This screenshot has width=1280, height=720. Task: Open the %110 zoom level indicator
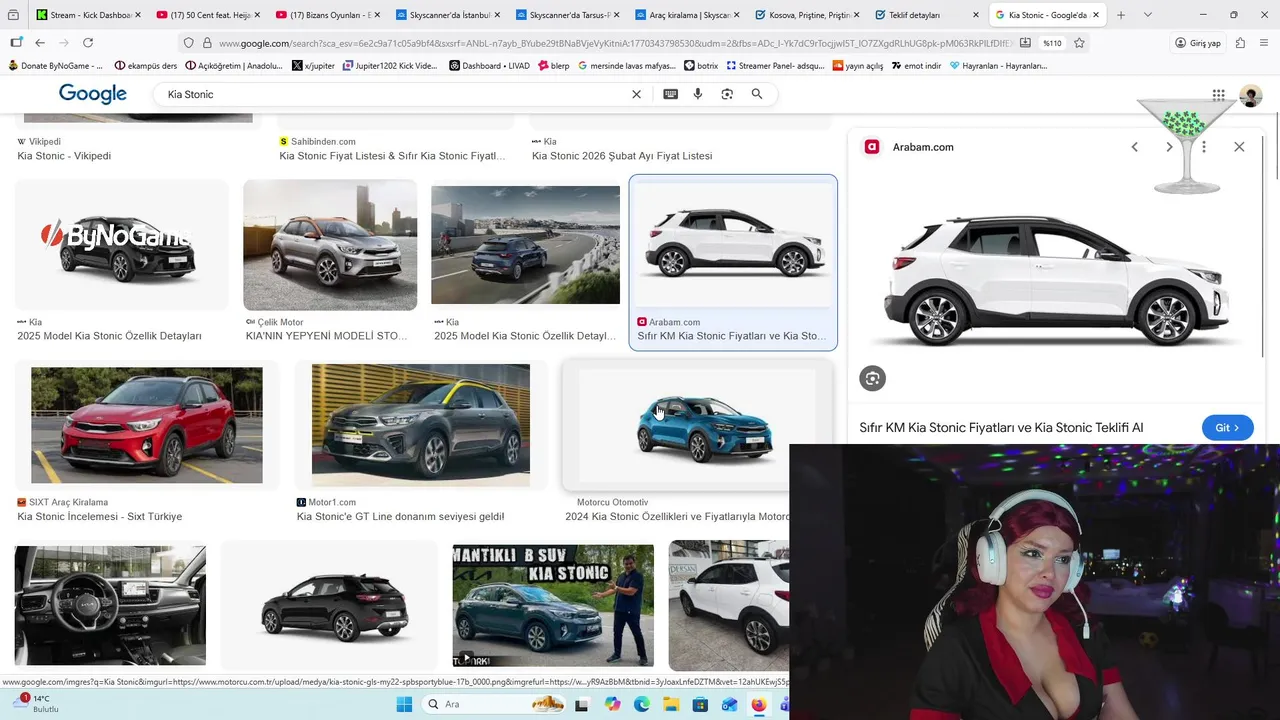[x=1052, y=43]
